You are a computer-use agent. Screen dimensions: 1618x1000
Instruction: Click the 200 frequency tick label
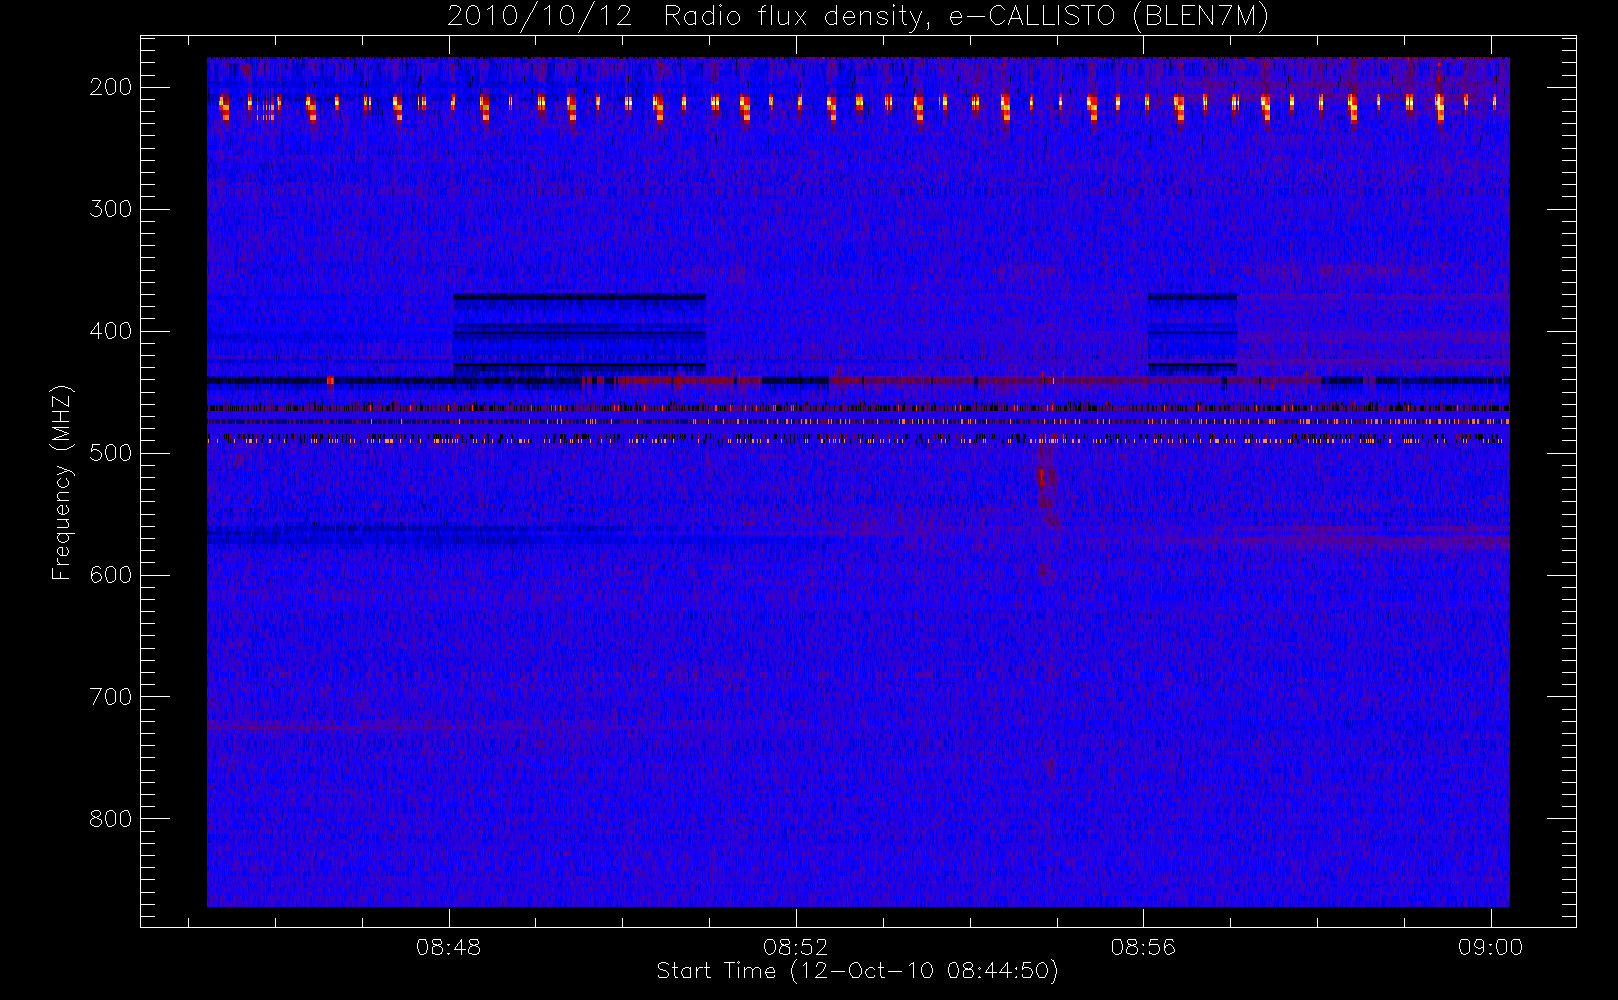(x=110, y=87)
